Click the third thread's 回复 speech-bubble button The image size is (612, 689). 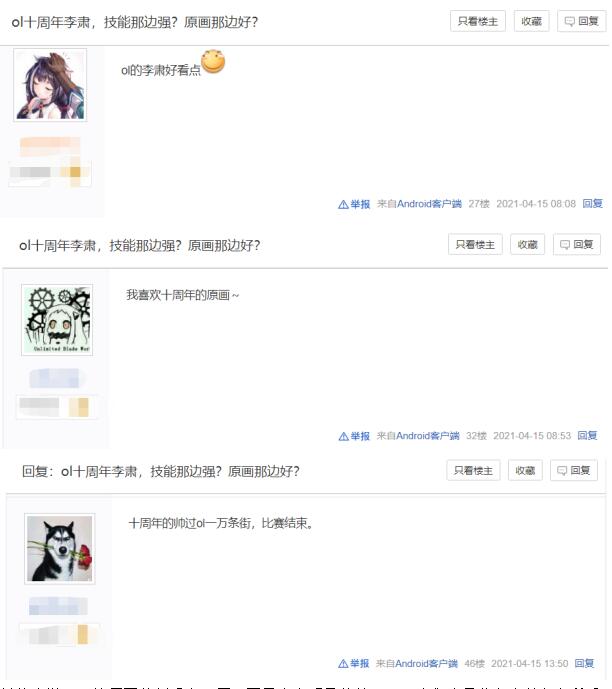[573, 471]
